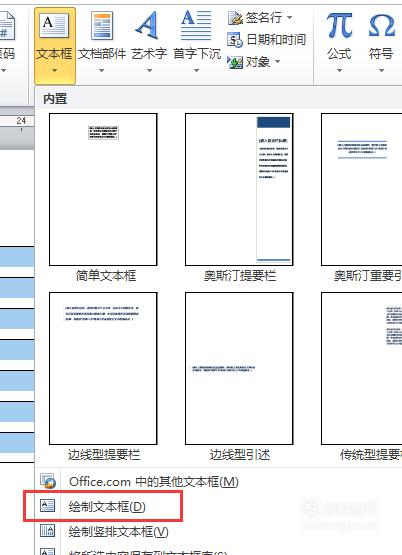The width and height of the screenshot is (402, 555).
Task: Click the Office.com text boxes globe icon
Action: 47,481
